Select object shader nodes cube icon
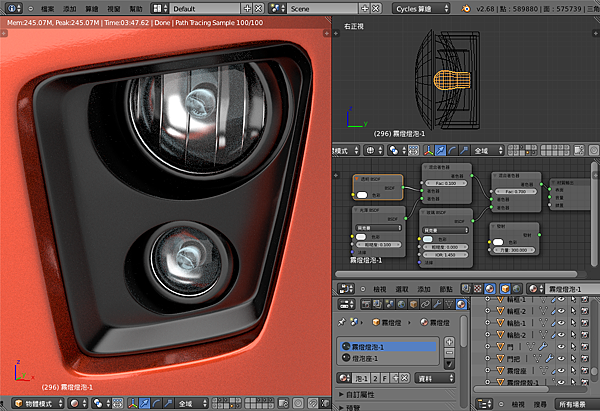The height and width of the screenshot is (411, 600). [x=504, y=289]
